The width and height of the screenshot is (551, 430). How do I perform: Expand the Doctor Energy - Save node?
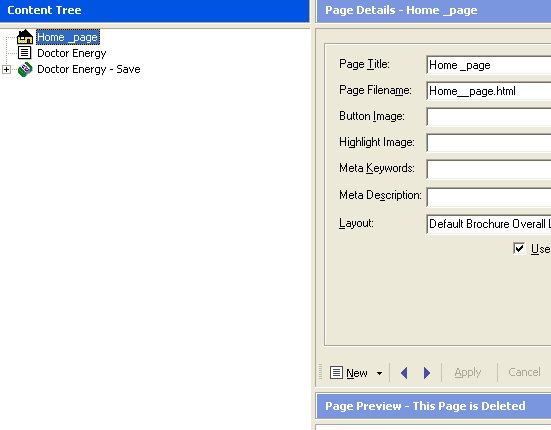point(6,69)
